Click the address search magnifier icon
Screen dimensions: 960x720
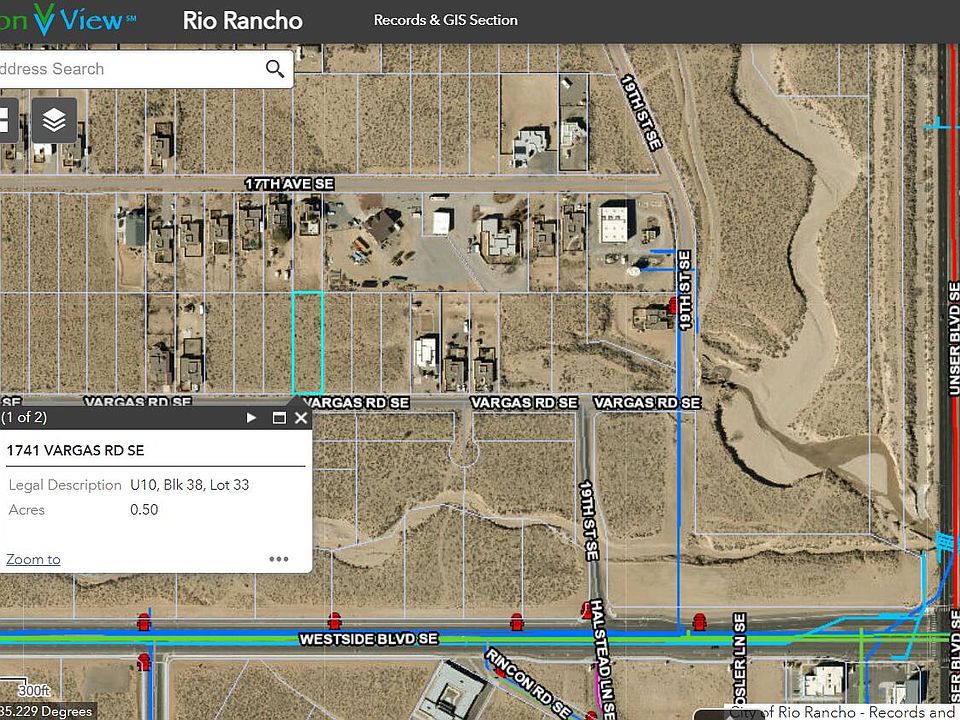(x=275, y=69)
